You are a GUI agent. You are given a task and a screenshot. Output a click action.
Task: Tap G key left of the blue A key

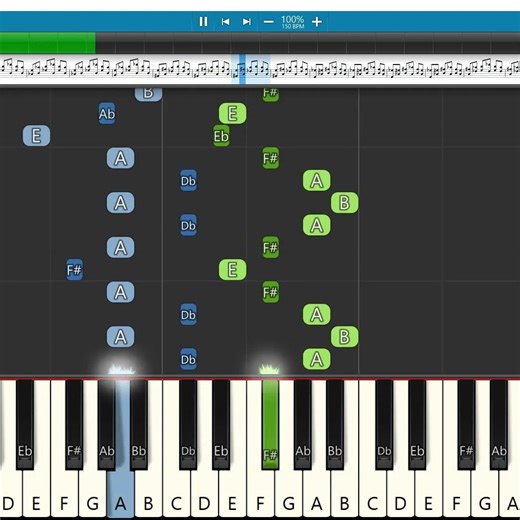[x=92, y=493]
